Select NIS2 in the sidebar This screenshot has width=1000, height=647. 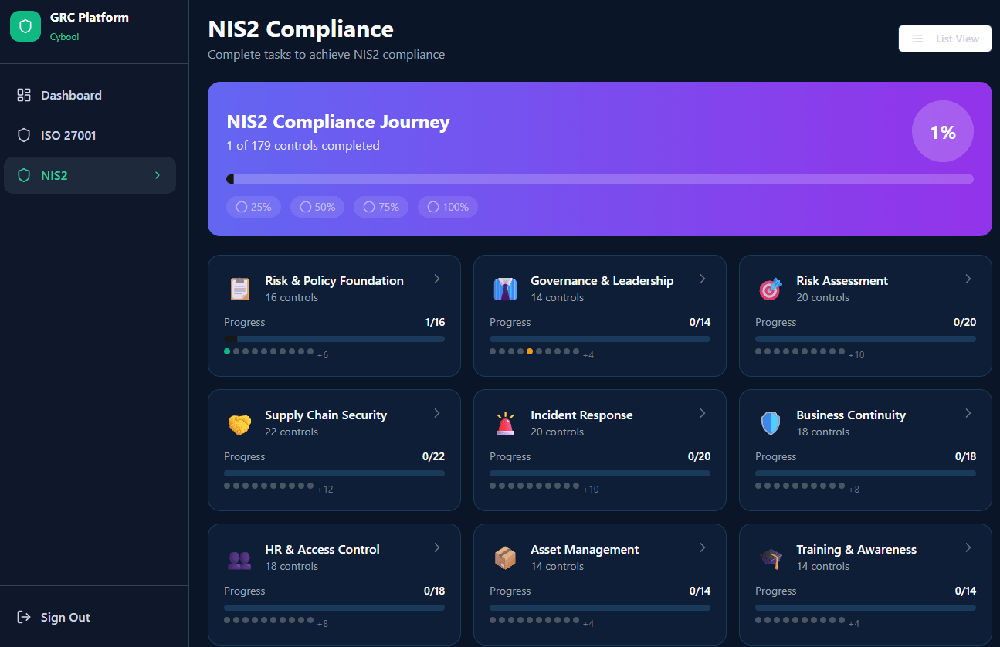point(90,175)
